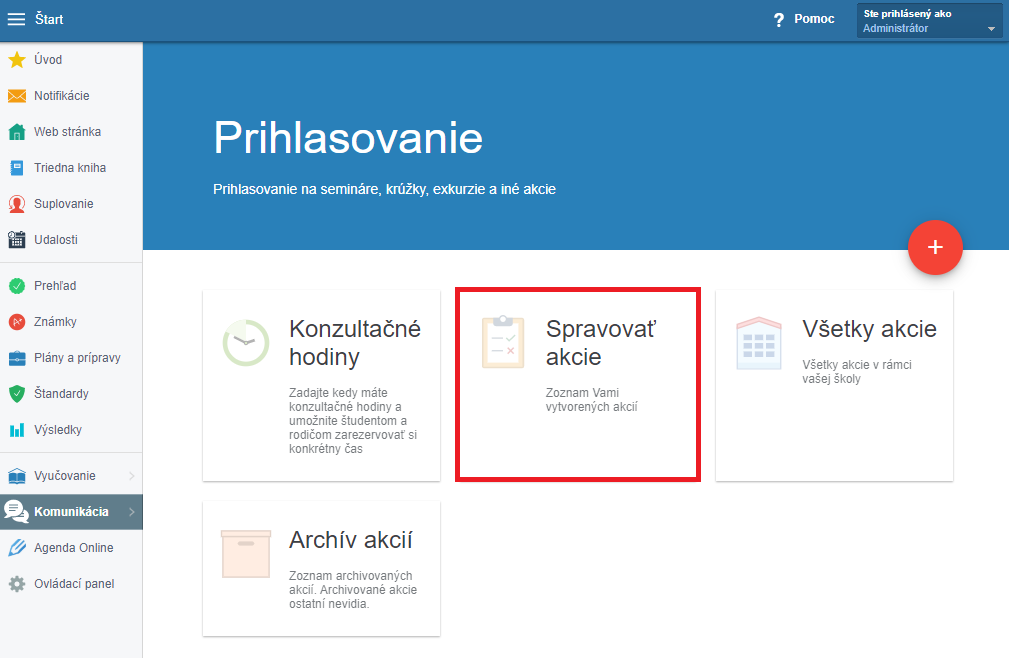Image resolution: width=1009 pixels, height=658 pixels.
Task: Click the open book Vyučovanie icon
Action: (x=17, y=476)
